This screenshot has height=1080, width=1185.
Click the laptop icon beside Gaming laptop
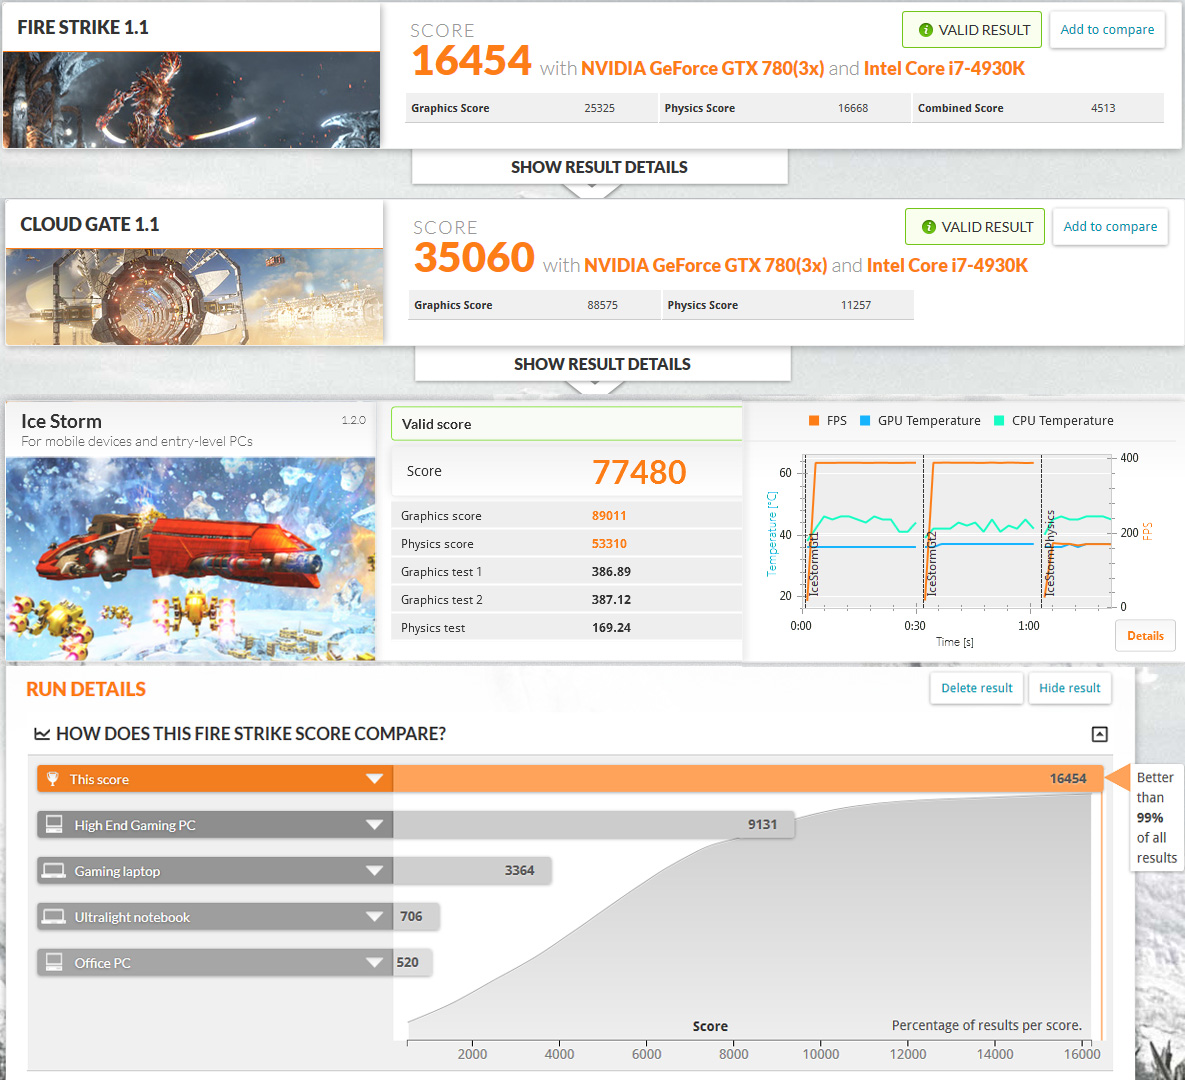coord(54,871)
